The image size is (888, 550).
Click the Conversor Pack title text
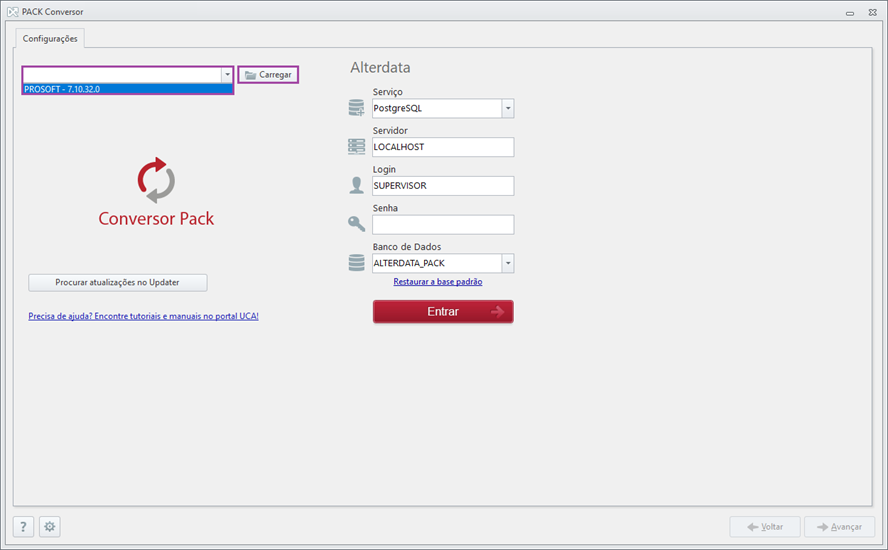[156, 219]
